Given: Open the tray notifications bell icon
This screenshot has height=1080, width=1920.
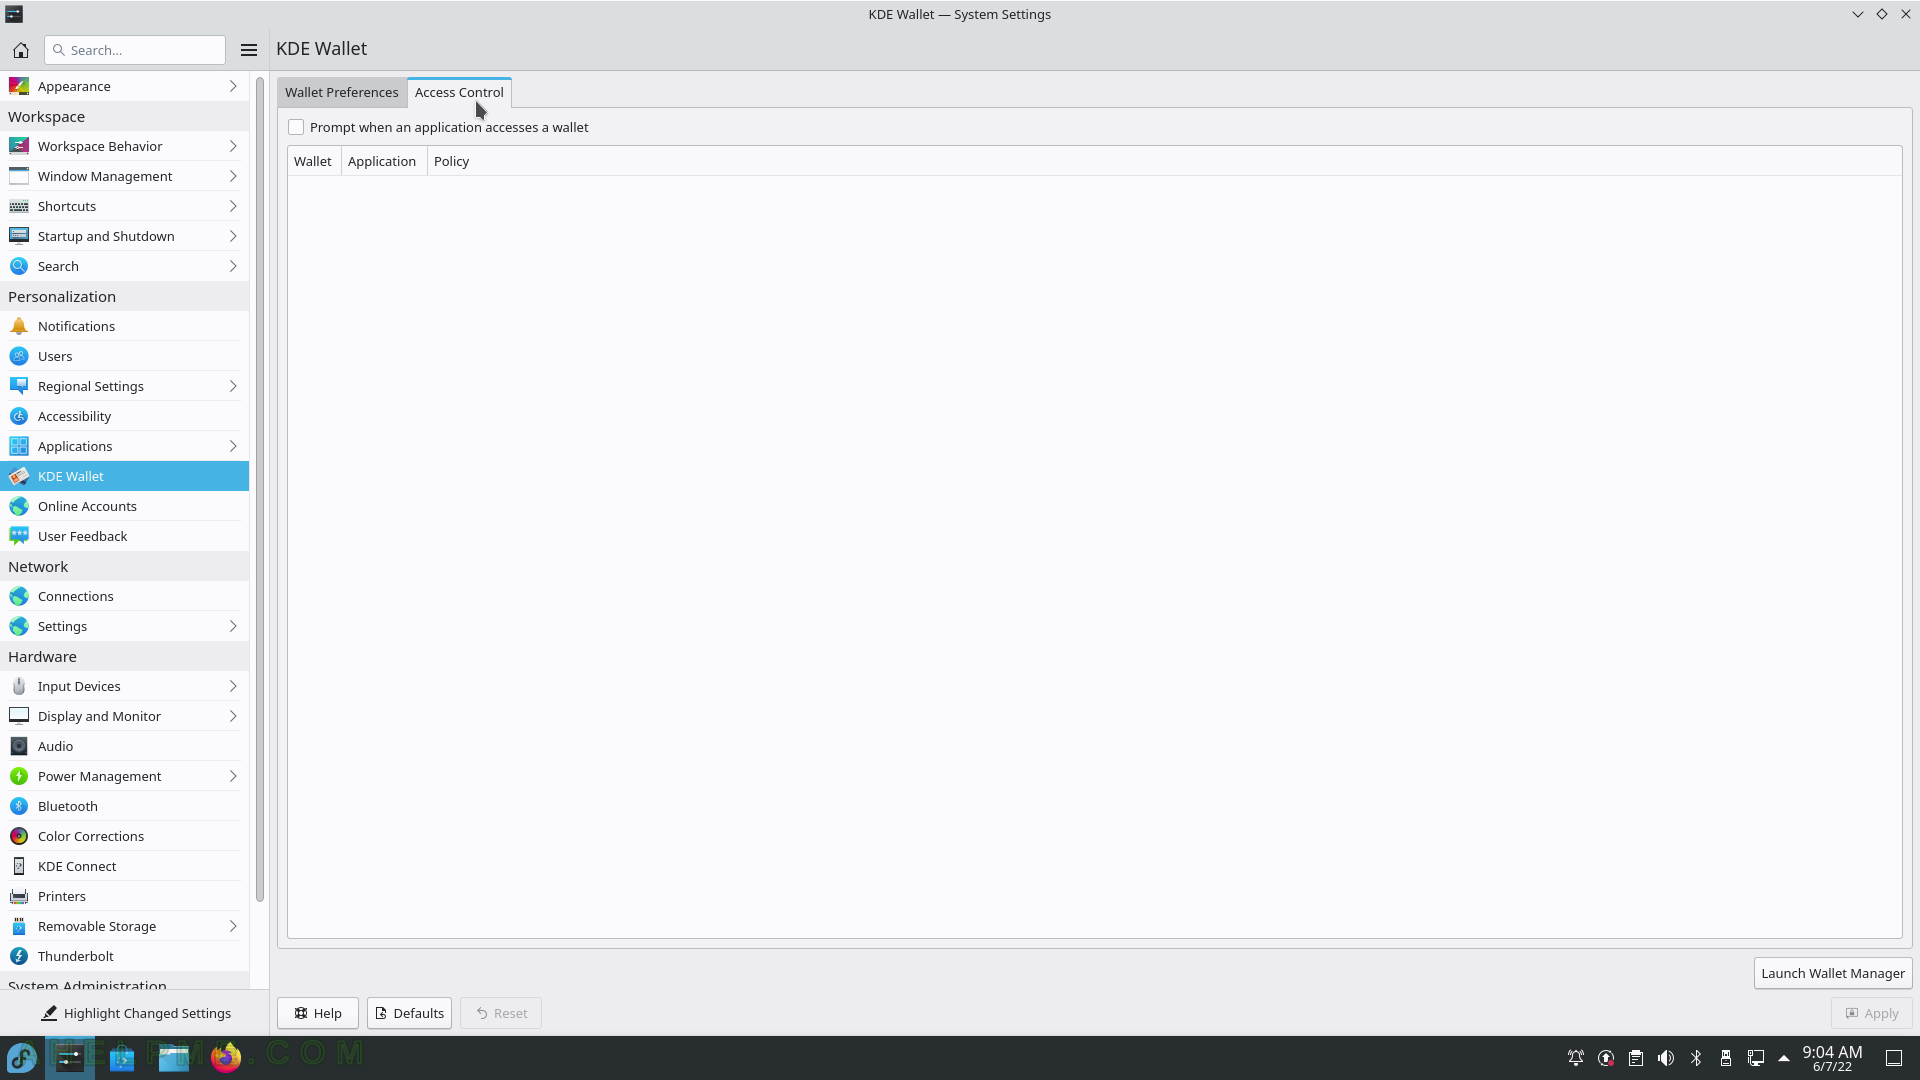Looking at the screenshot, I should click(1576, 1058).
